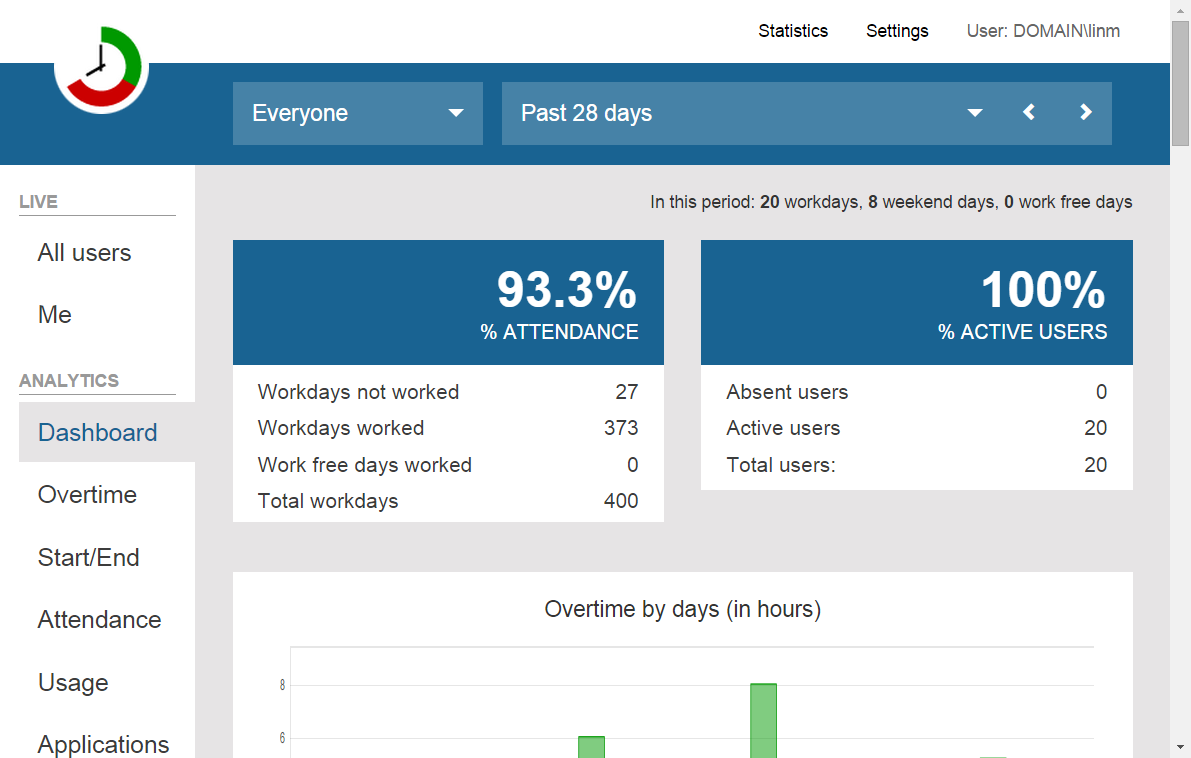The width and height of the screenshot is (1191, 758).
Task: Click the tallest green overtime bar
Action: tap(763, 720)
